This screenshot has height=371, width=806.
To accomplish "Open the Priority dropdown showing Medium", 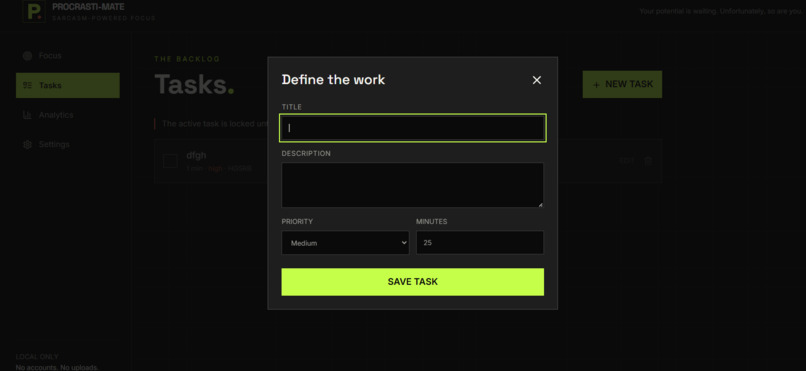I will pyautogui.click(x=345, y=243).
